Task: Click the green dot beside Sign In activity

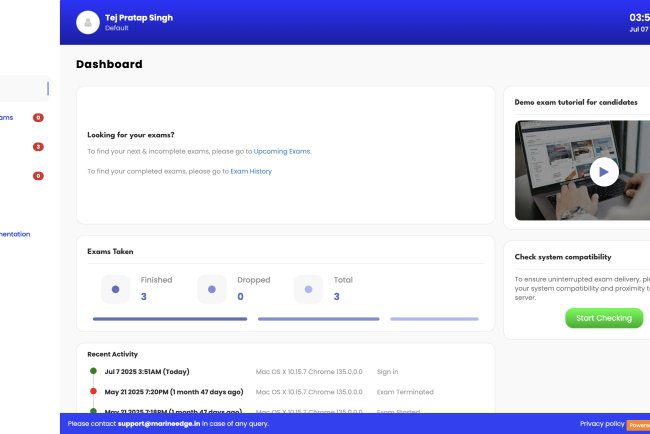Action: pos(93,371)
